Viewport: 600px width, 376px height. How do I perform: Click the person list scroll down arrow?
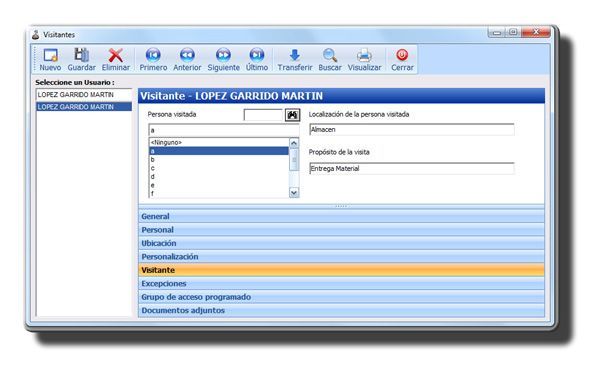[294, 192]
